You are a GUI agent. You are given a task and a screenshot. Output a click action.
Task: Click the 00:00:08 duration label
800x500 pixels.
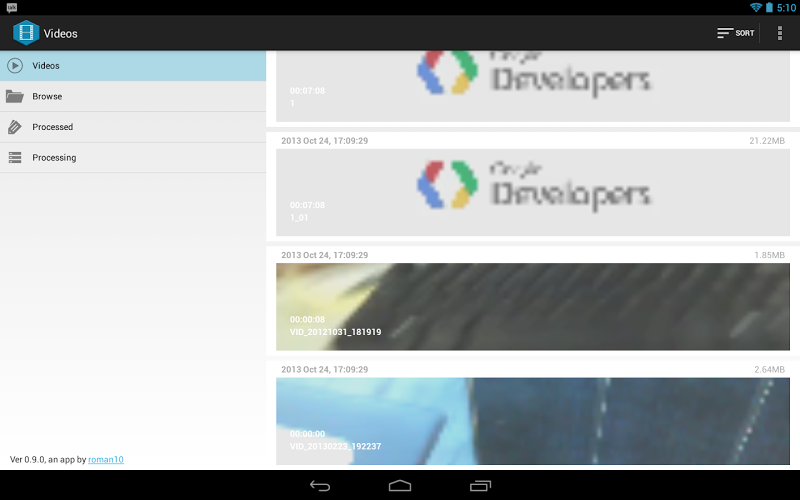(x=307, y=319)
